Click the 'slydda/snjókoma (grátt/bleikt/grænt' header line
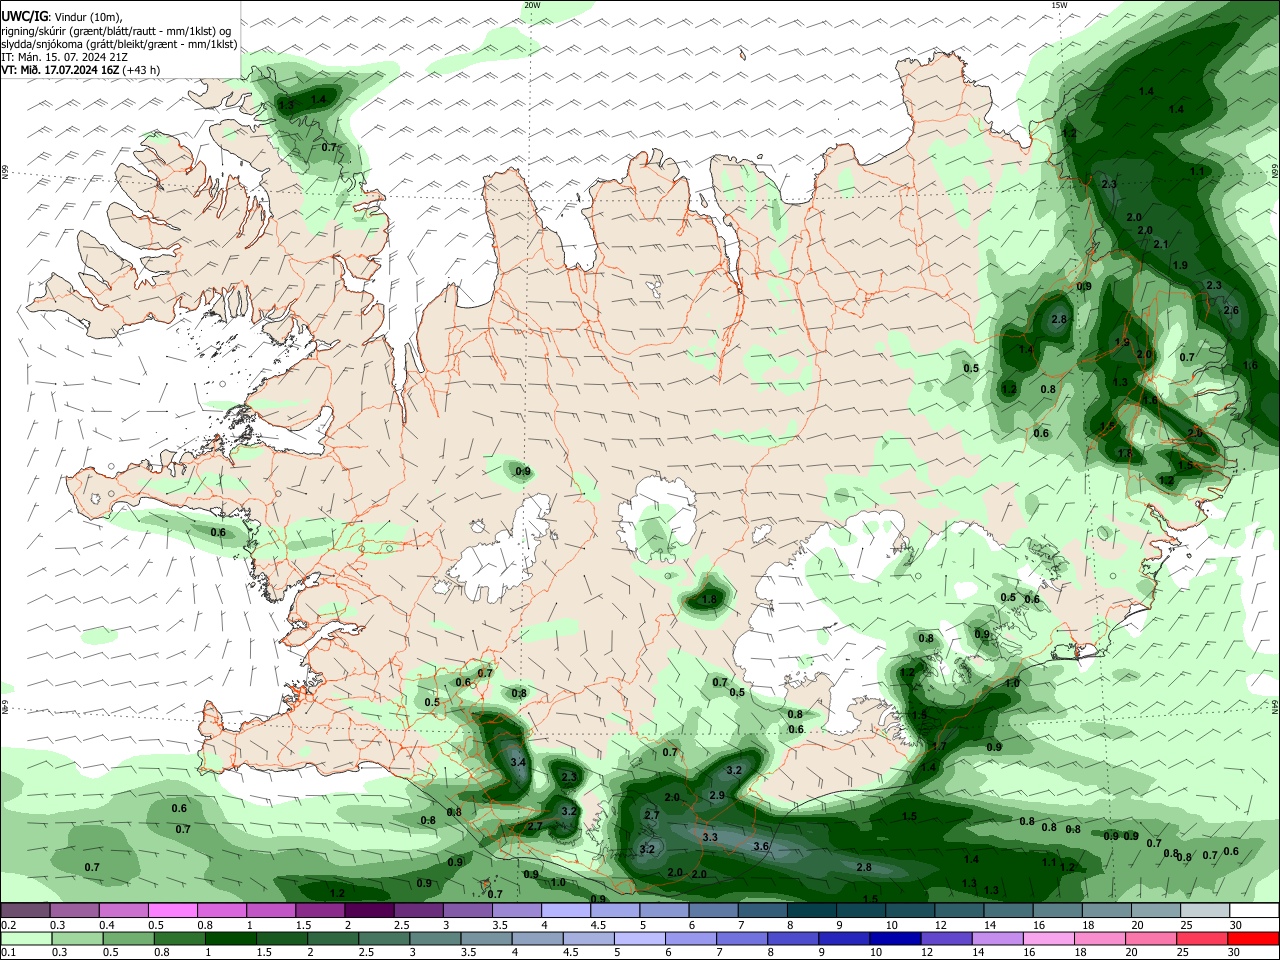1280x960 pixels. click(x=119, y=44)
